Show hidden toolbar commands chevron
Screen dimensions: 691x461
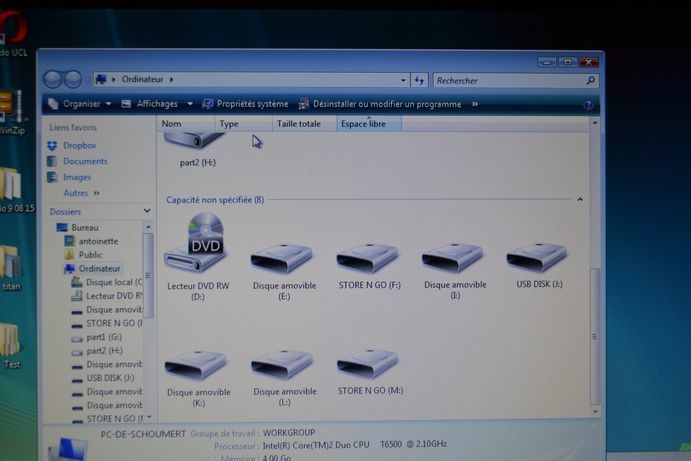(x=475, y=104)
